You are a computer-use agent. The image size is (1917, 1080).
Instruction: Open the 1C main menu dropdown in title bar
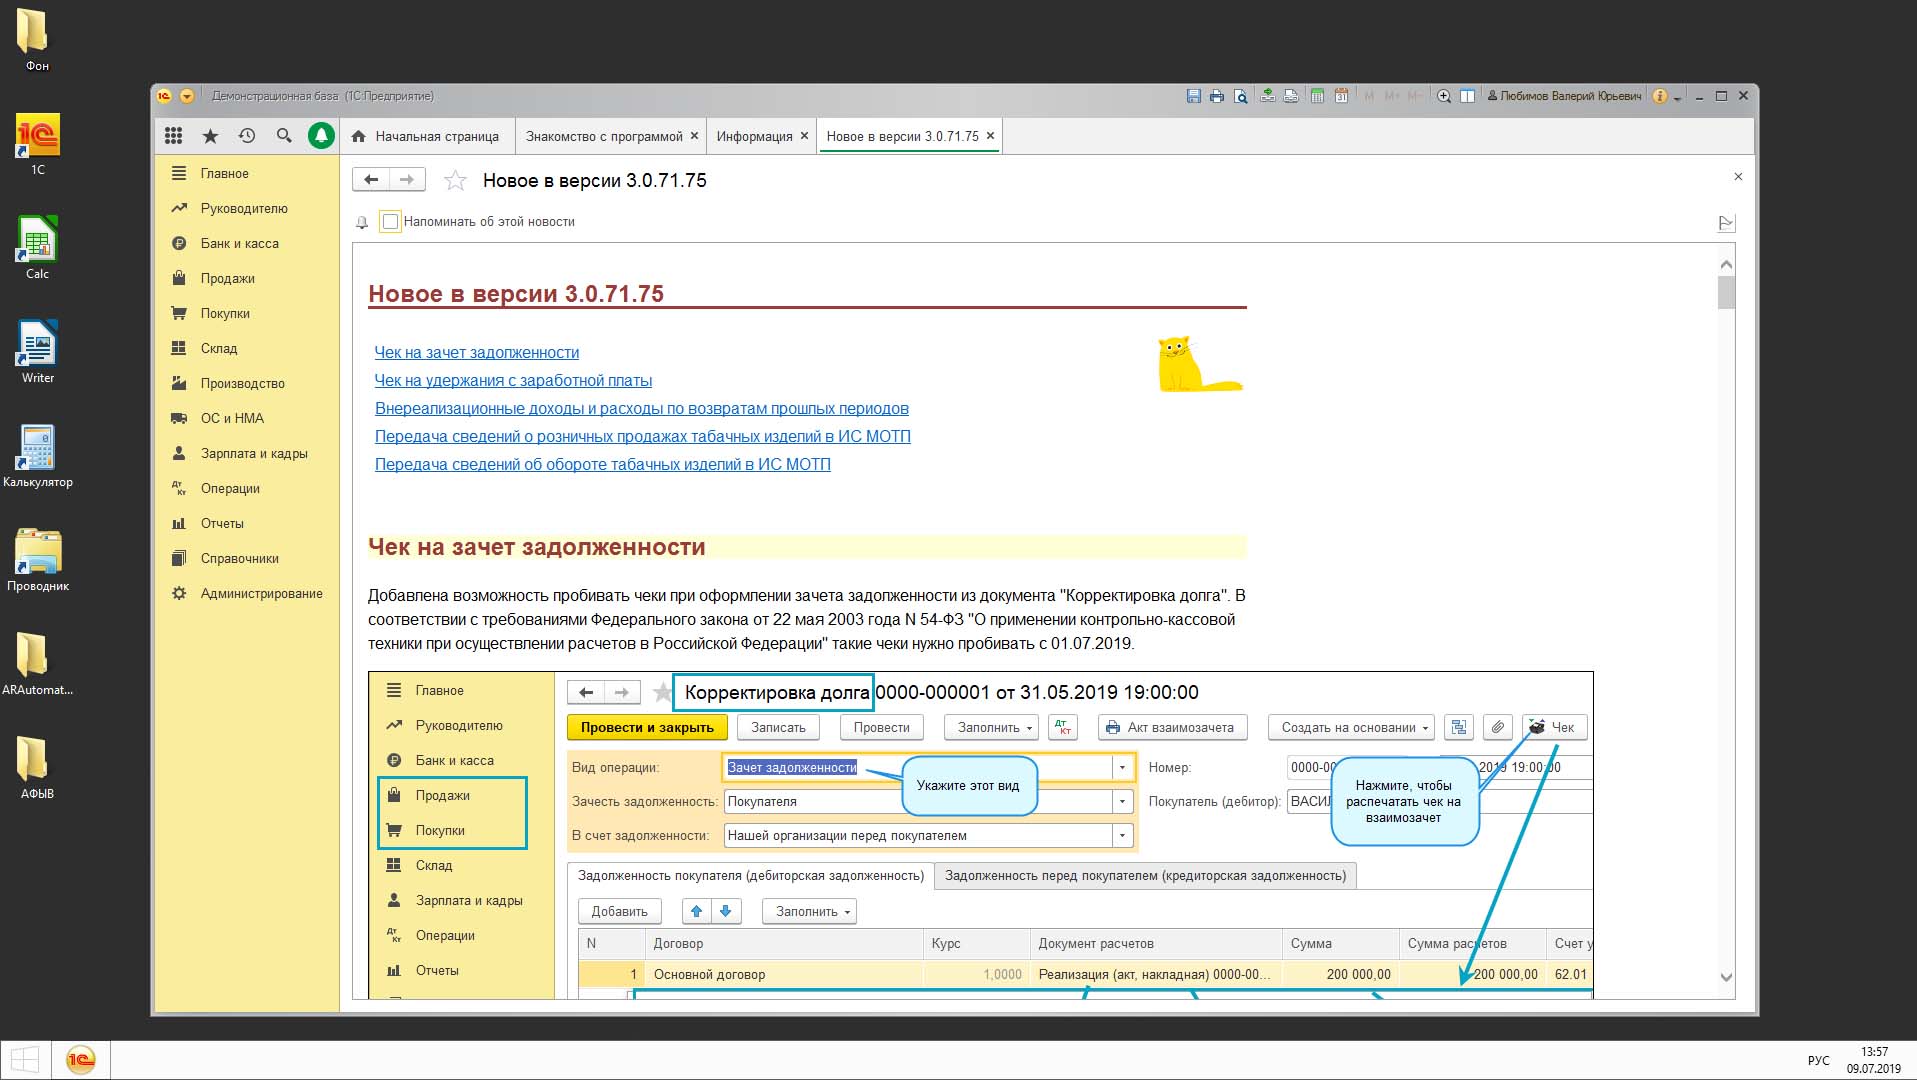187,96
